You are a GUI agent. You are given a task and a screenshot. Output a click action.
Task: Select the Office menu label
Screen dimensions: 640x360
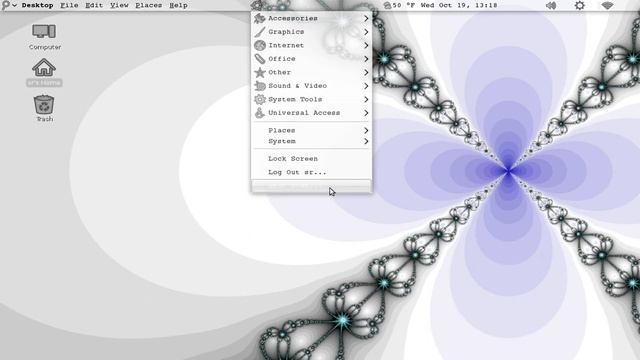[282, 59]
